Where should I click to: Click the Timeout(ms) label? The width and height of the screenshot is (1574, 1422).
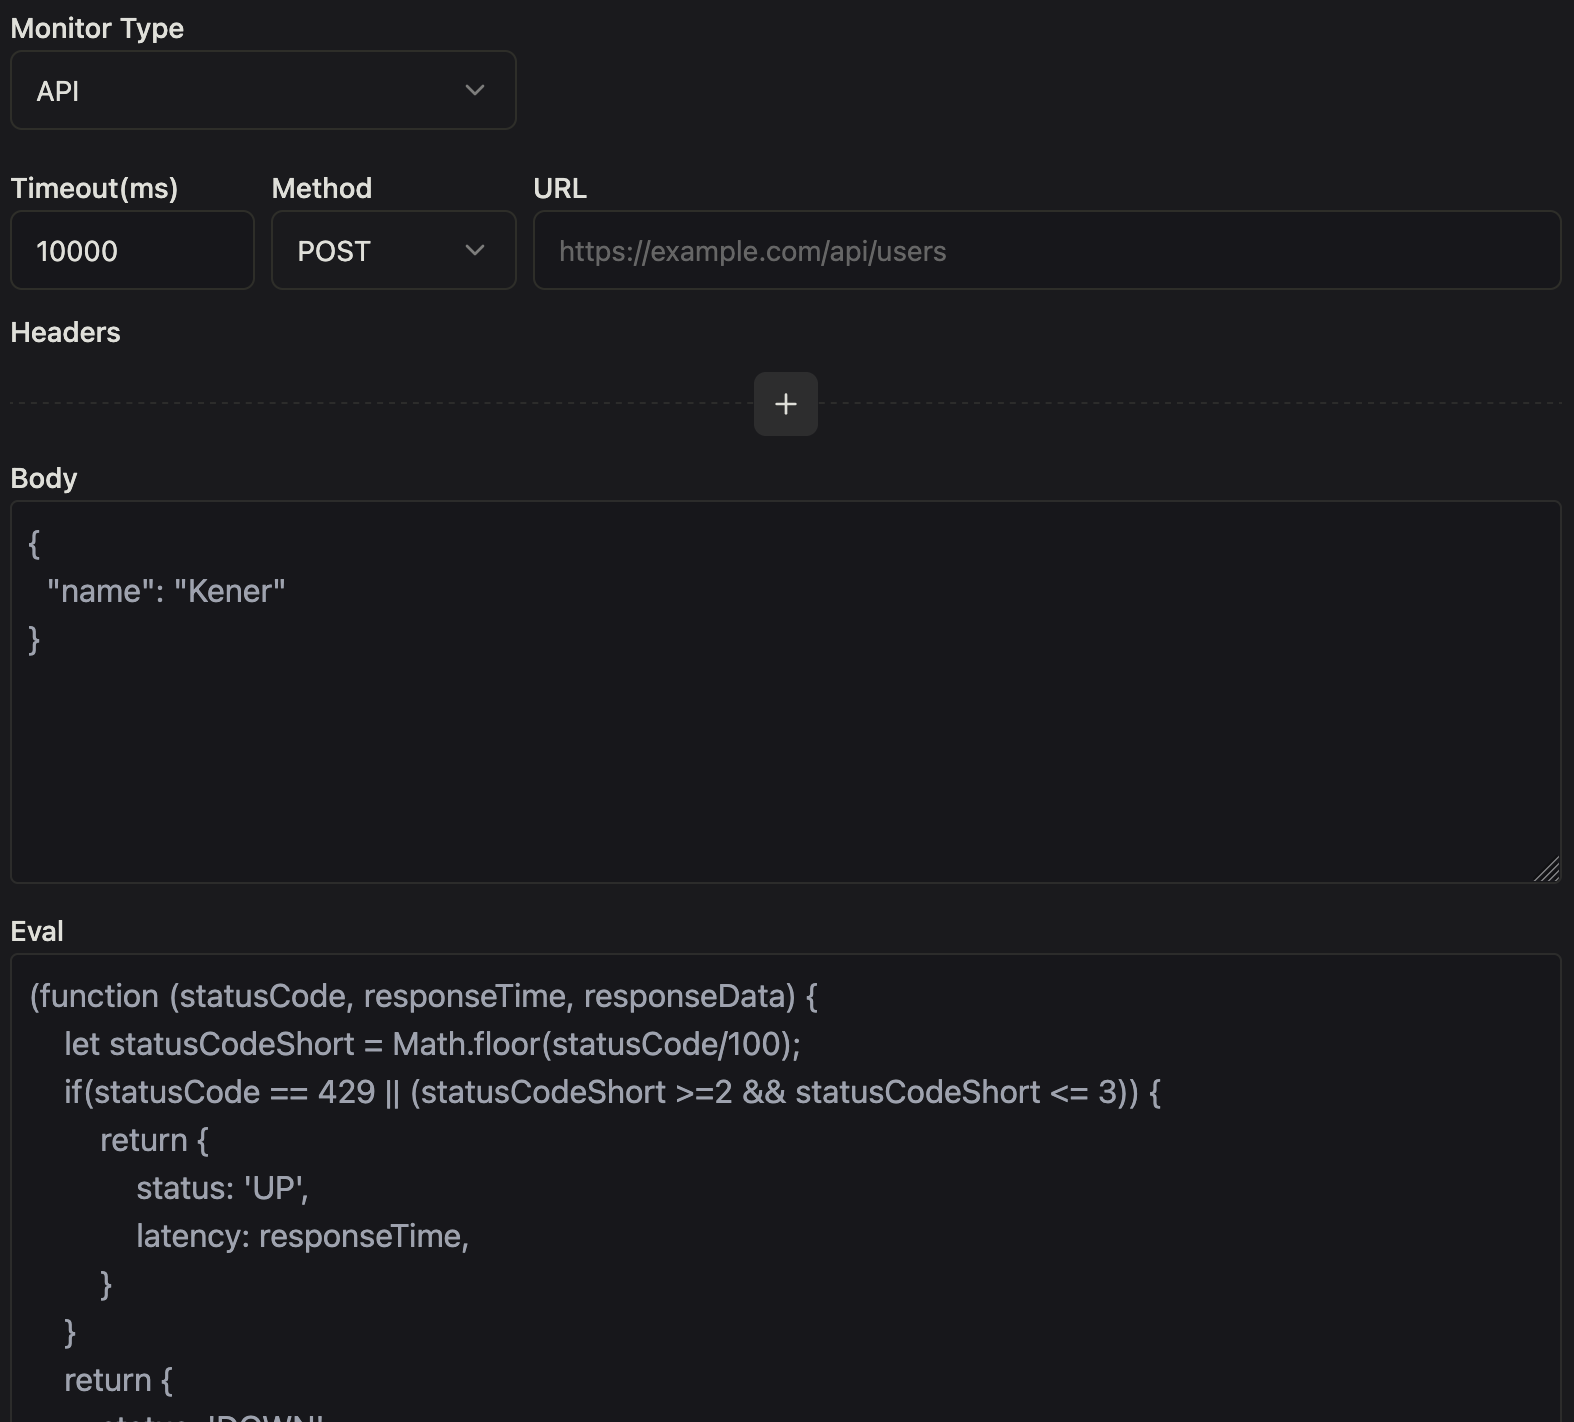tap(94, 188)
